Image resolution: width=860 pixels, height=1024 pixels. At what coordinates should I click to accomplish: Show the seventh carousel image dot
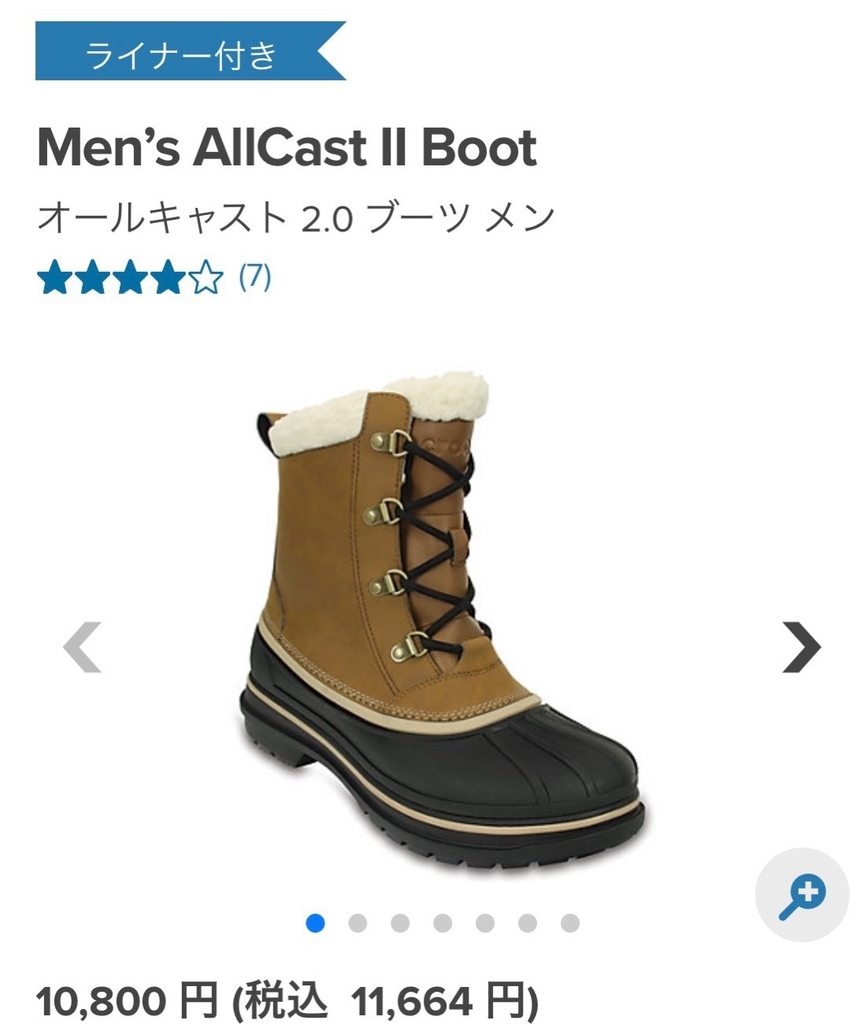pos(570,923)
